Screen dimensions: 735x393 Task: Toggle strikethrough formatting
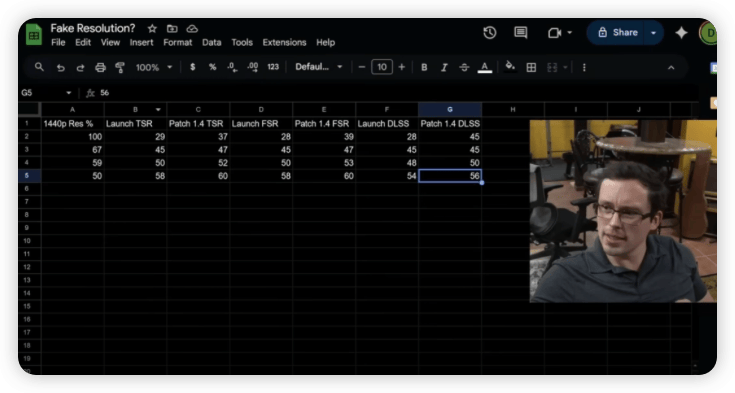[x=464, y=68]
